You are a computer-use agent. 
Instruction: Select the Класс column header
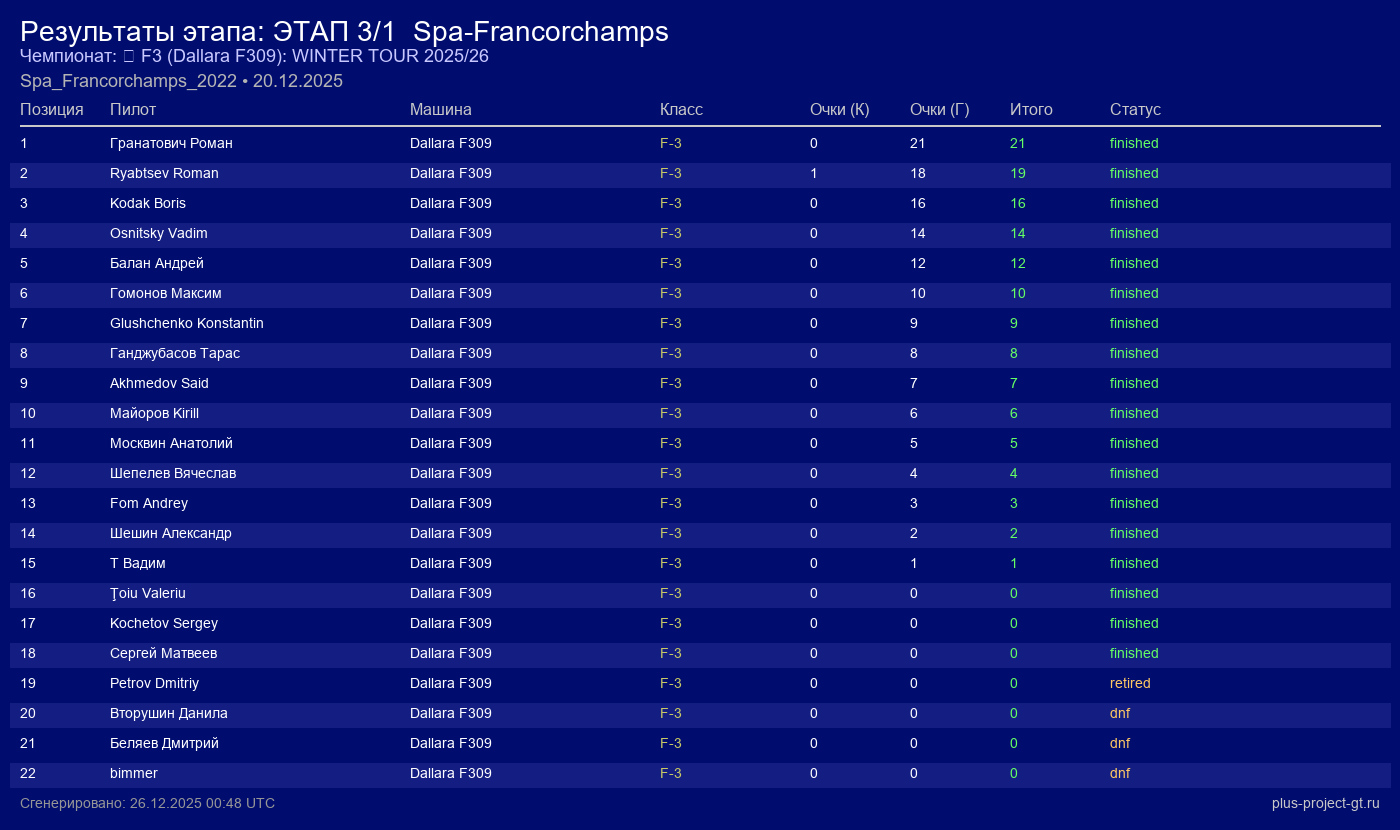pyautogui.click(x=681, y=109)
